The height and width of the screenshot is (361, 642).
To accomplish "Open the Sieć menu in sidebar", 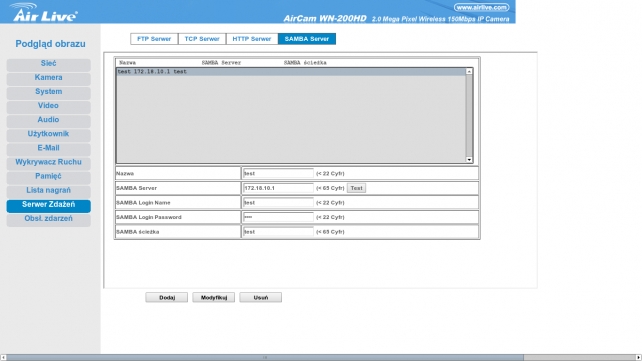I will 48,64.
